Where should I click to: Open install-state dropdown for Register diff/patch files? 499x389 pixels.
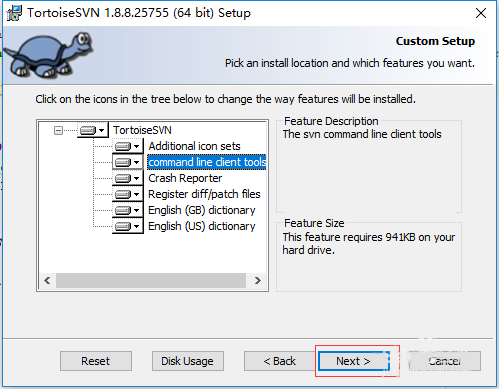coord(128,194)
